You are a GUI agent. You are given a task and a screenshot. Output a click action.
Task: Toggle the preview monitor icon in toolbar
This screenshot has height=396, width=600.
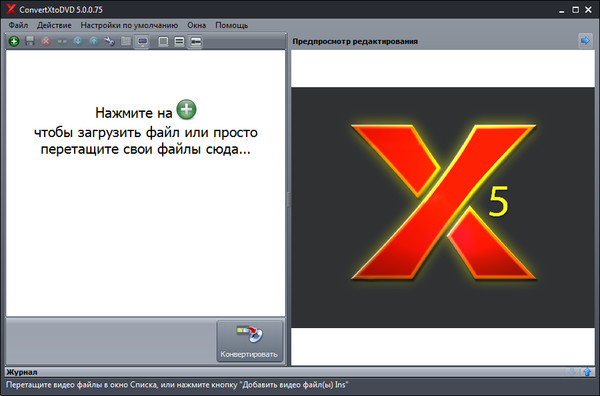point(142,41)
